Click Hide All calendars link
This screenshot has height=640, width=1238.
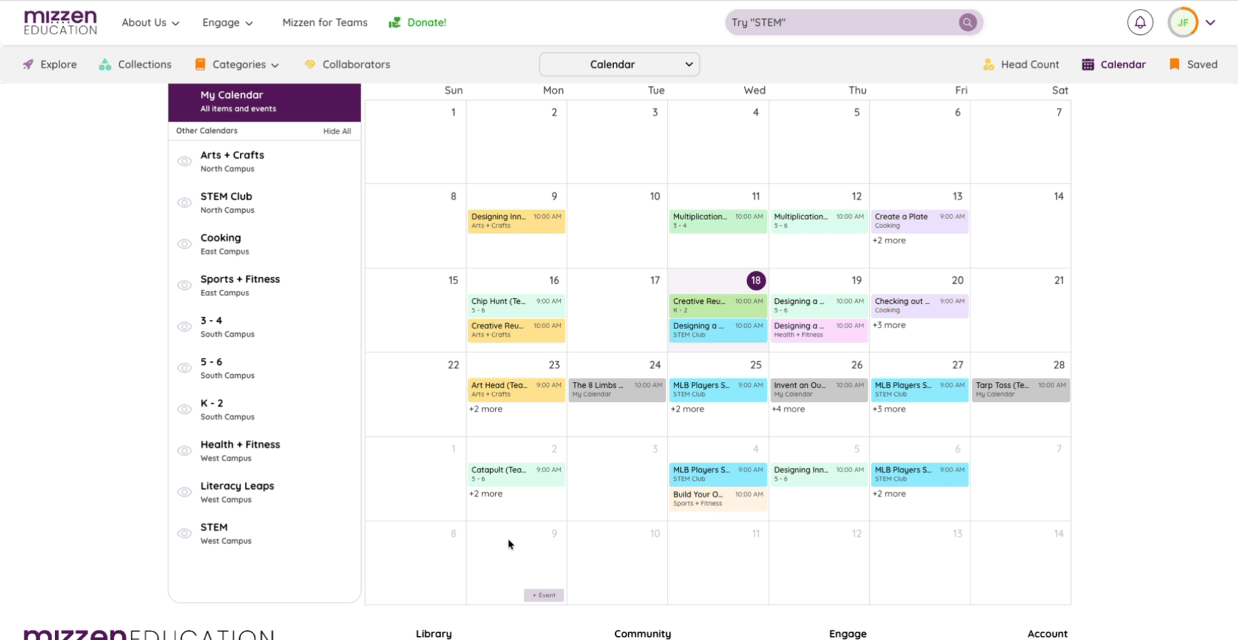click(336, 131)
